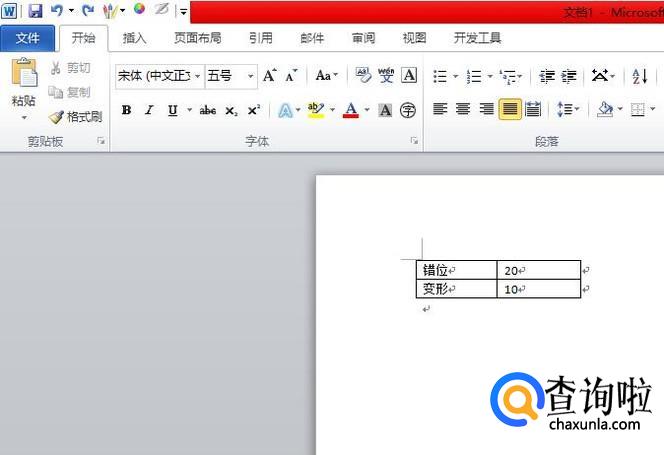Switch to the 开发工具 Developer tab
664x455 pixels.
coord(477,38)
